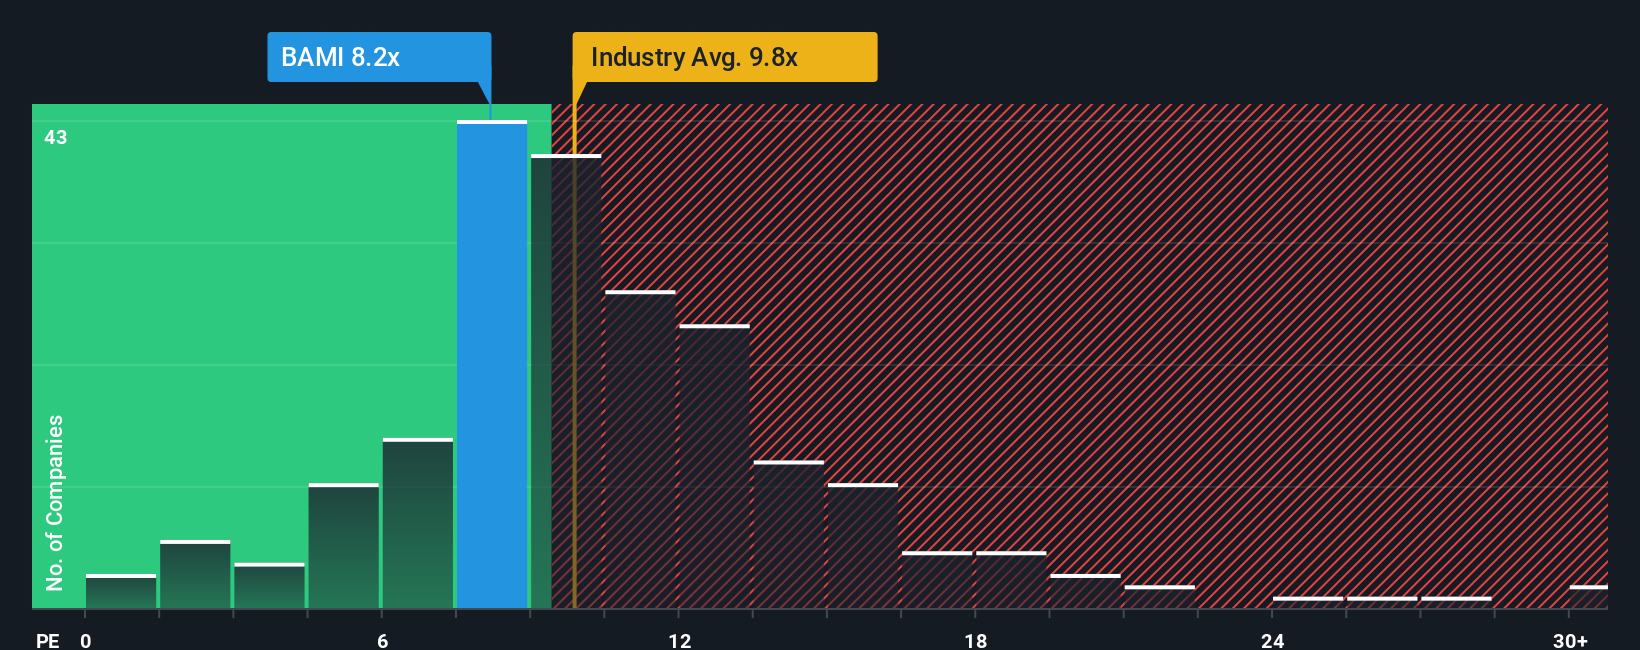Image resolution: width=1640 pixels, height=650 pixels.
Task: Click the x-axis tick label 30+
Action: [1570, 640]
